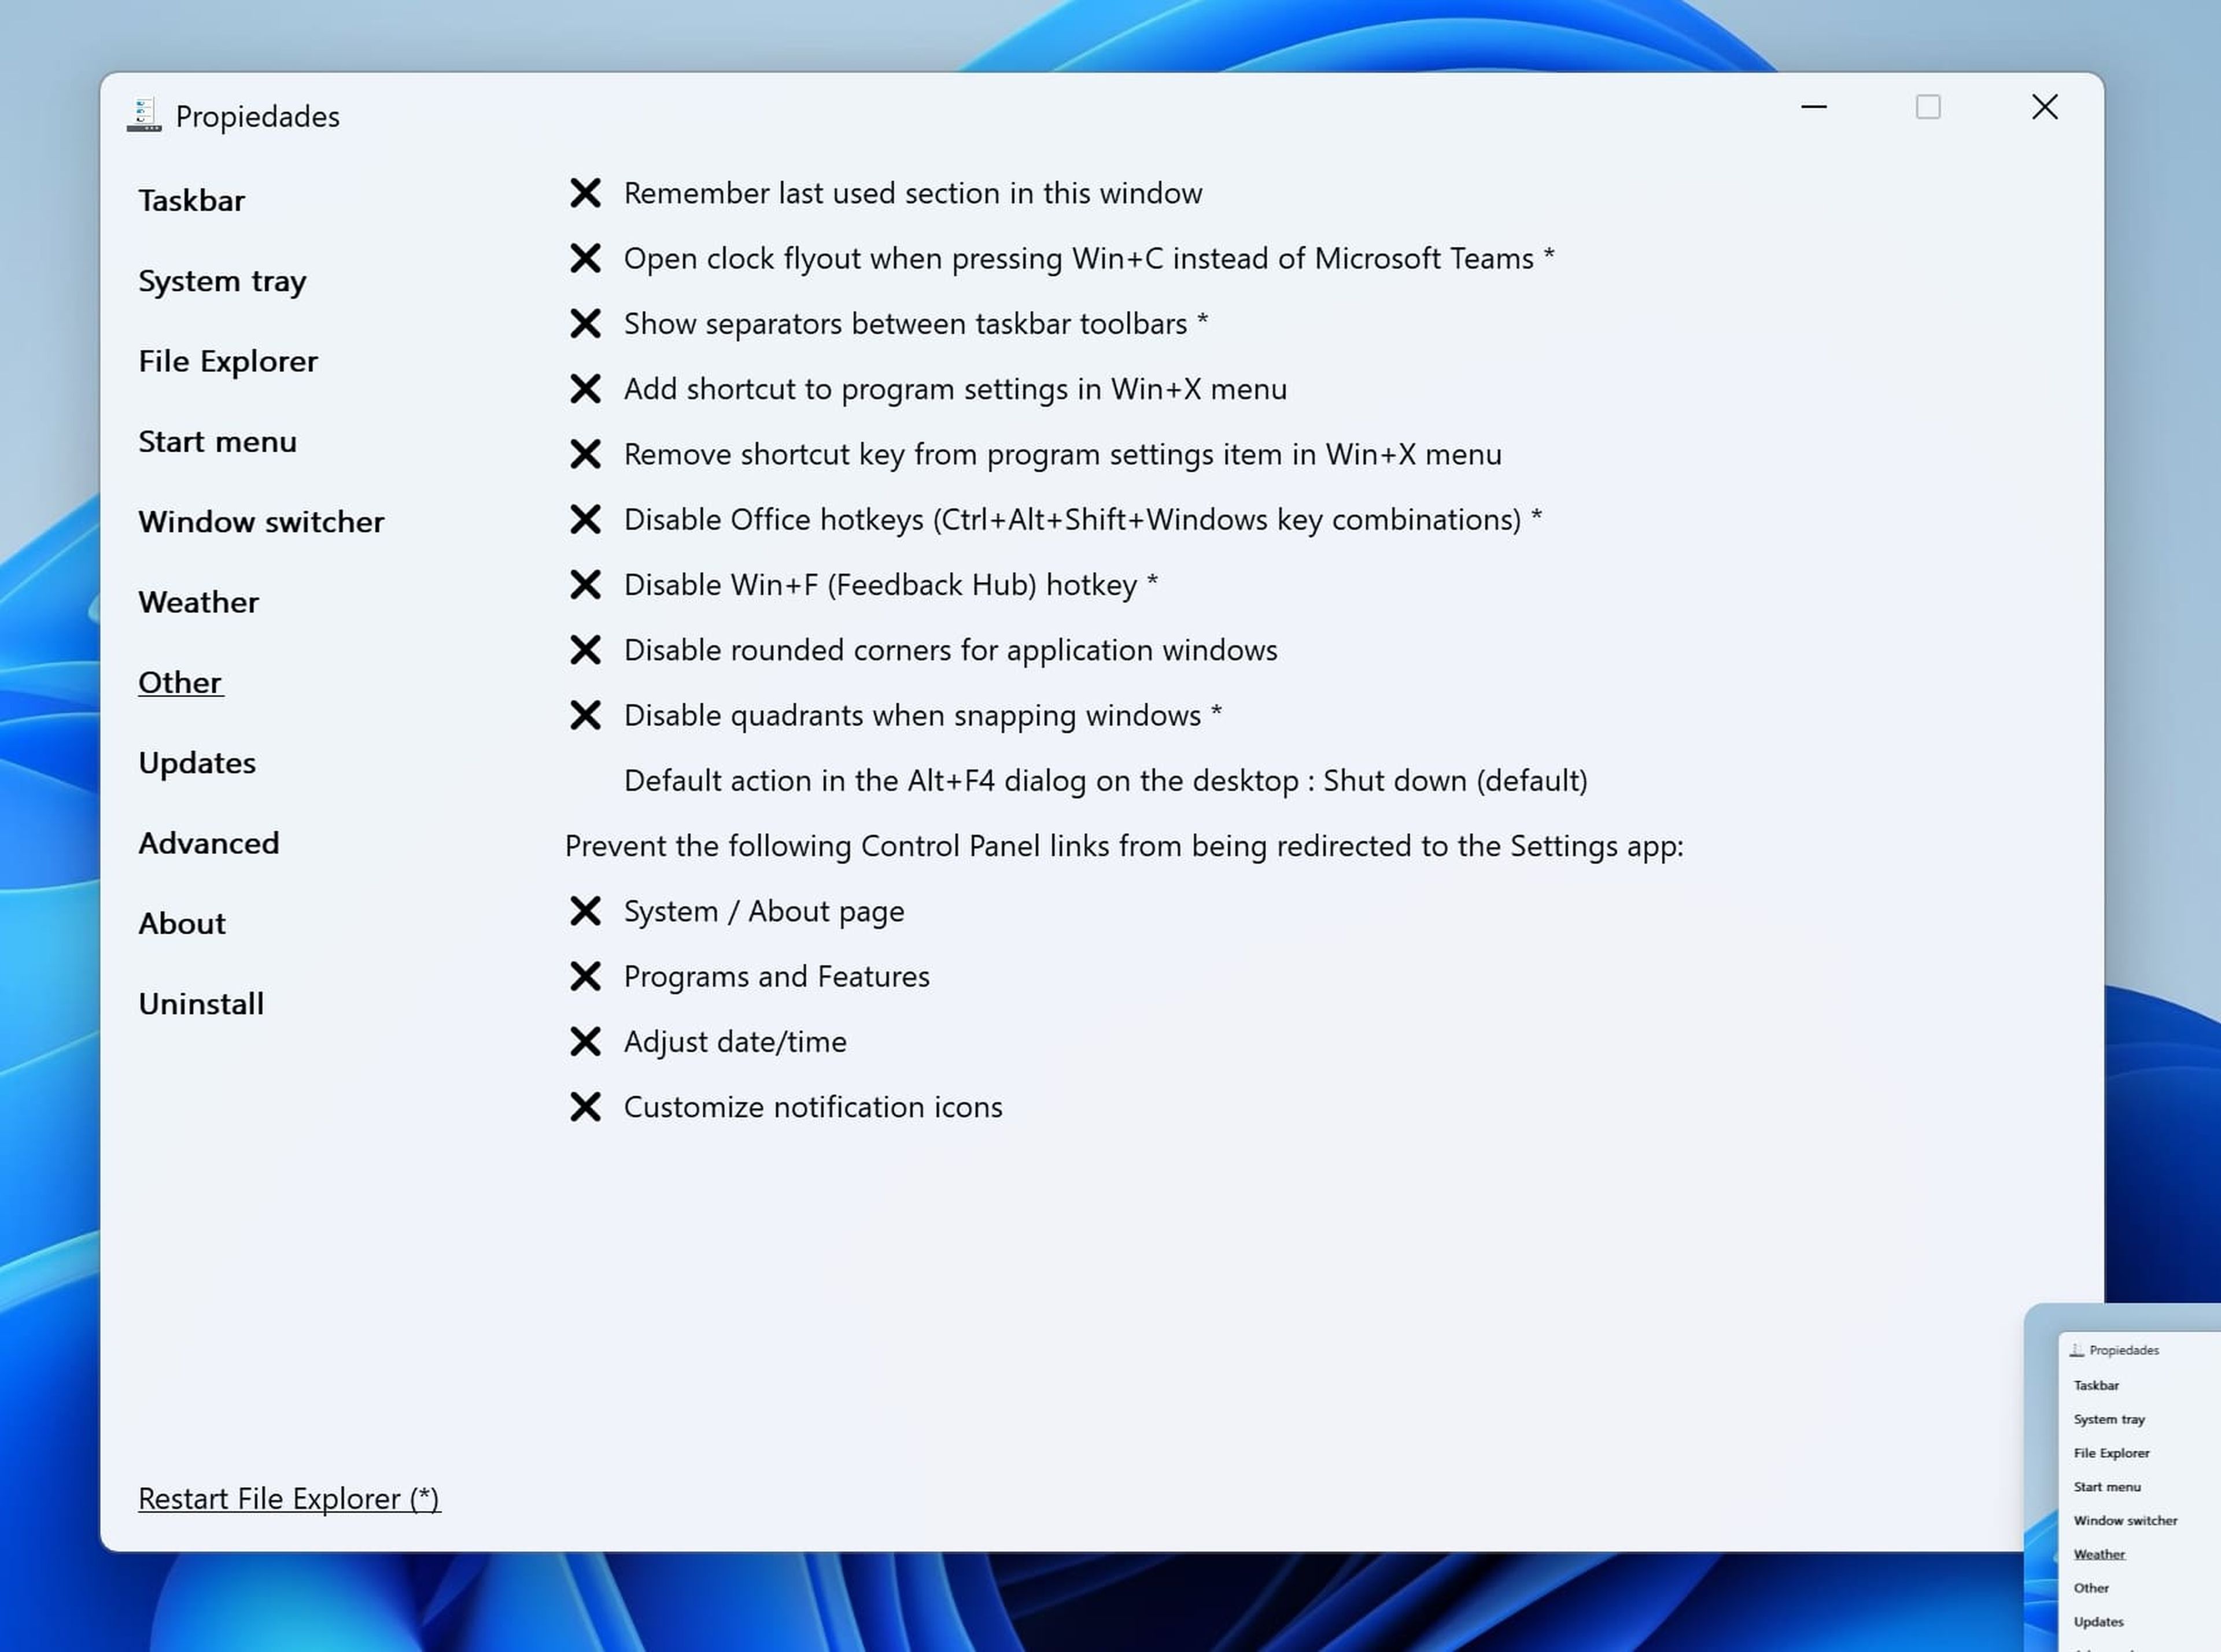Toggle 'Disable rounded corners for application windows'
This screenshot has width=2221, height=1652.
(x=586, y=649)
